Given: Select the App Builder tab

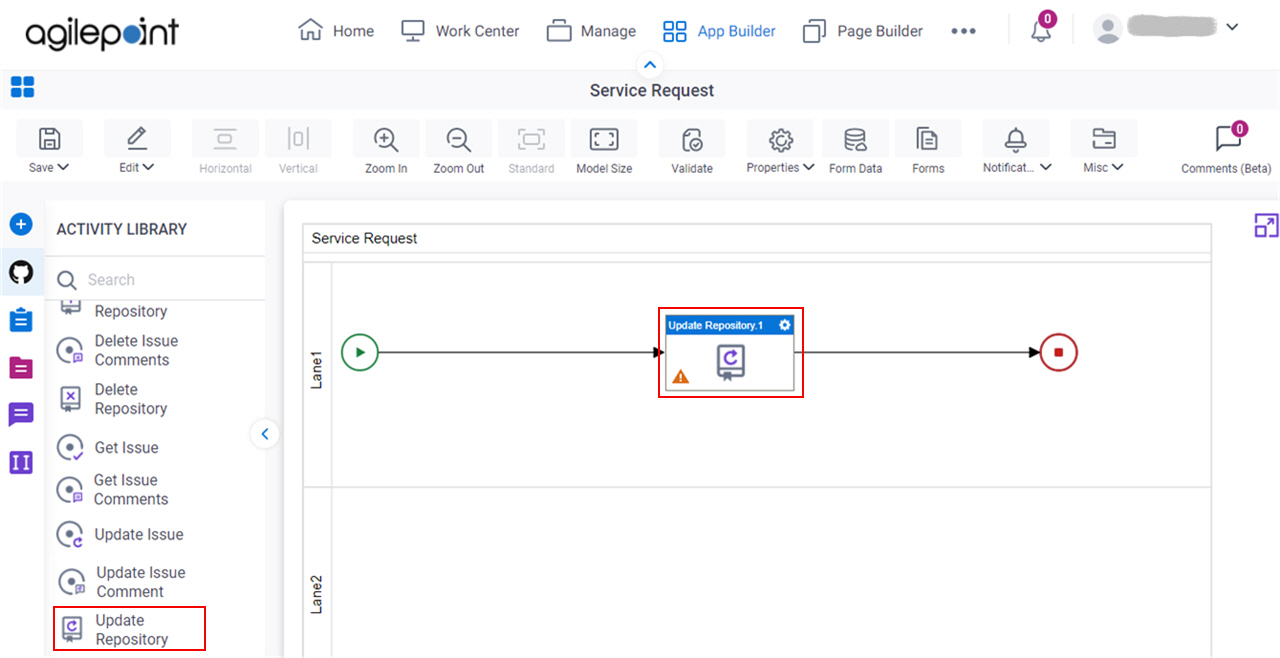Looking at the screenshot, I should 719,31.
